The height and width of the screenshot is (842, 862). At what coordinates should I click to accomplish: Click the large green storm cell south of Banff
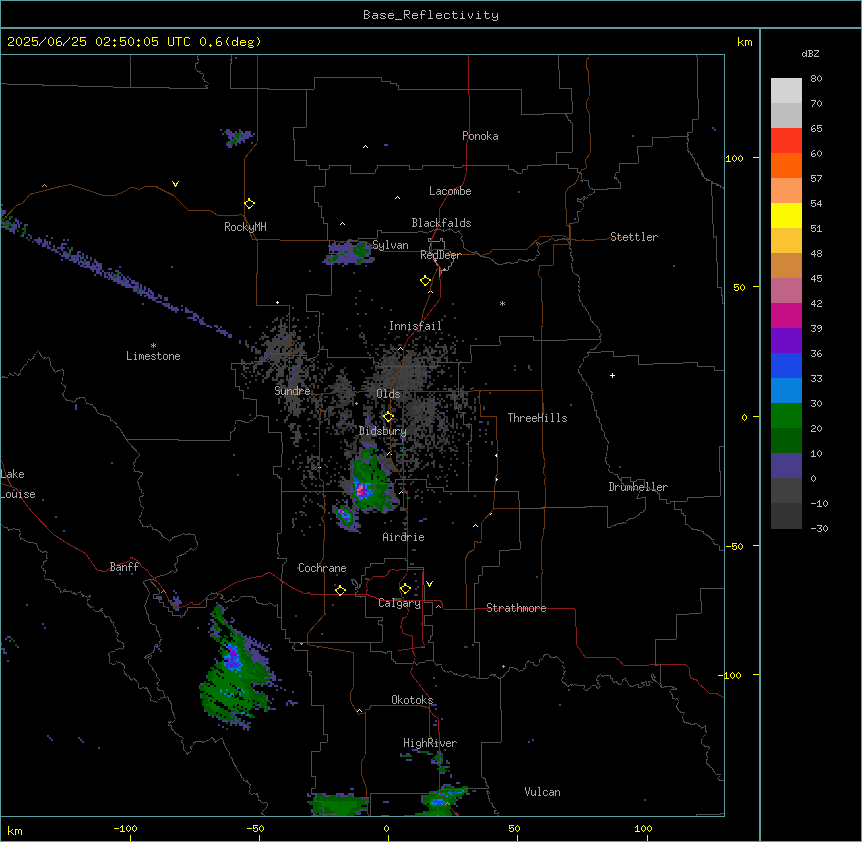[x=236, y=673]
